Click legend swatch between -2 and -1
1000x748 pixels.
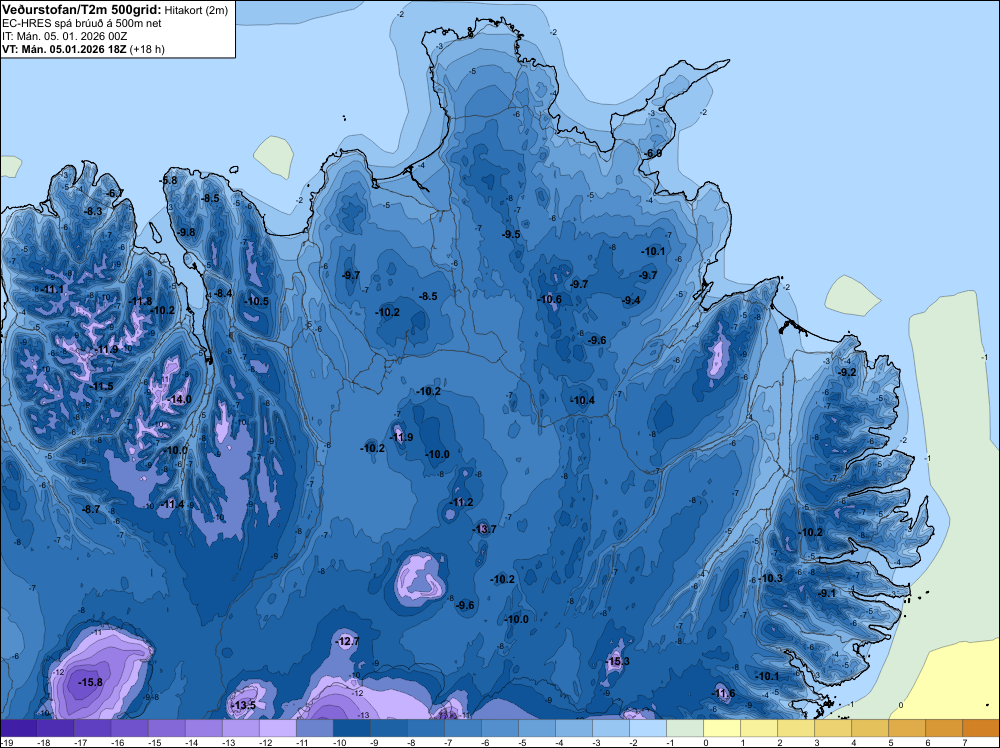point(648,728)
